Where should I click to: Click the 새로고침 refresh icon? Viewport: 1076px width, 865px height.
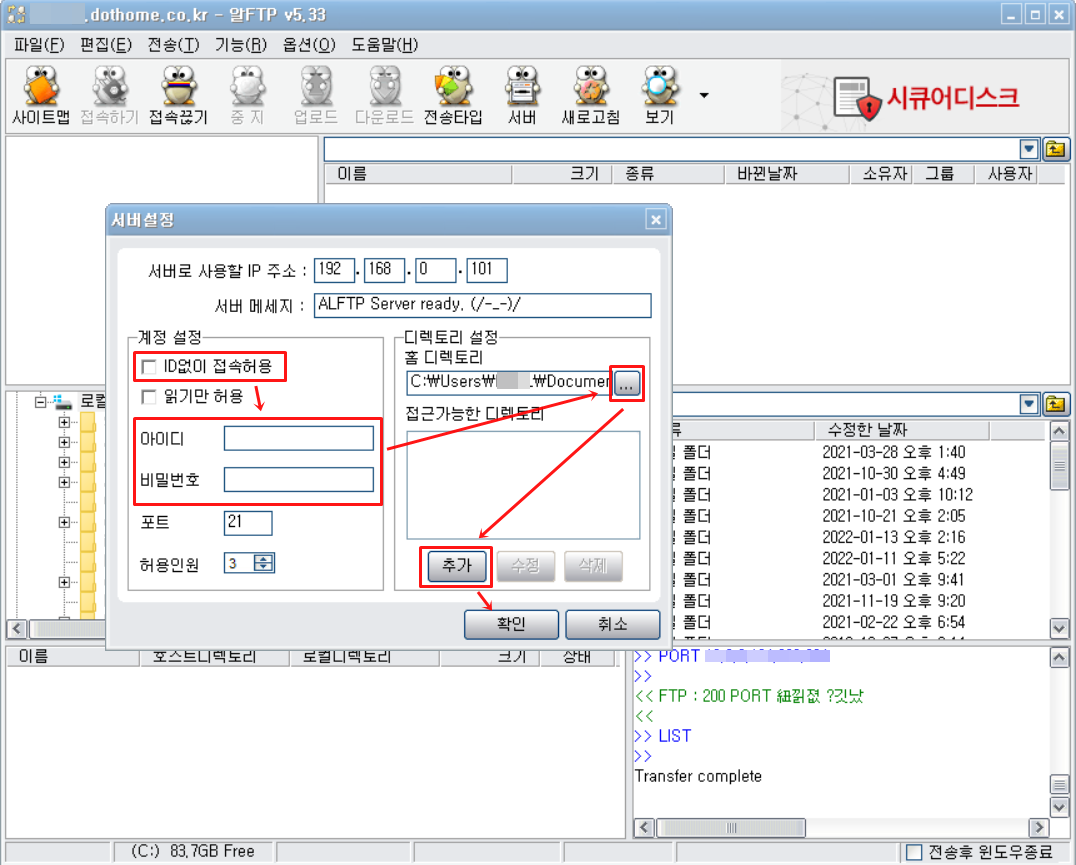(591, 95)
